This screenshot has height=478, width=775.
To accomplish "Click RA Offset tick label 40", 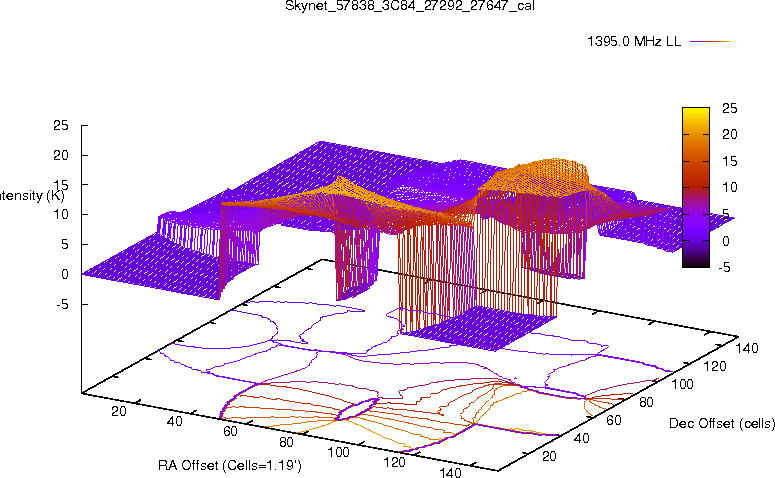I will [174, 421].
